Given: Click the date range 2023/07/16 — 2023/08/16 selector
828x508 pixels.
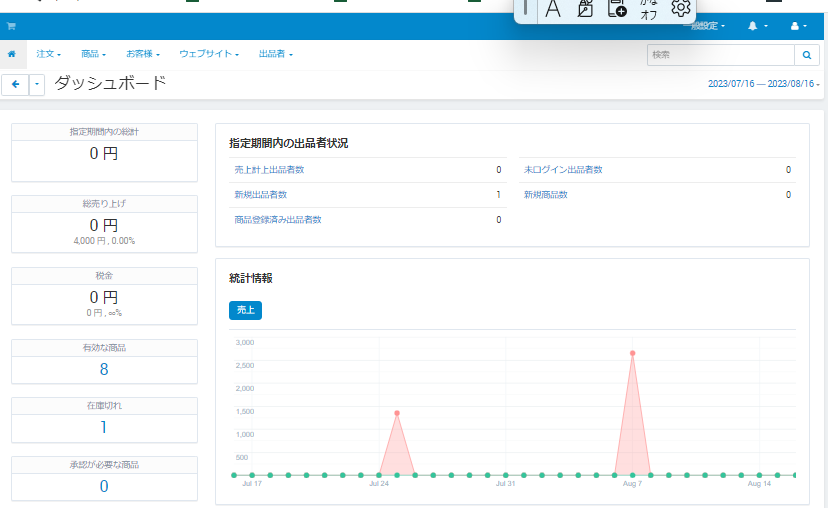Looking at the screenshot, I should pyautogui.click(x=763, y=85).
